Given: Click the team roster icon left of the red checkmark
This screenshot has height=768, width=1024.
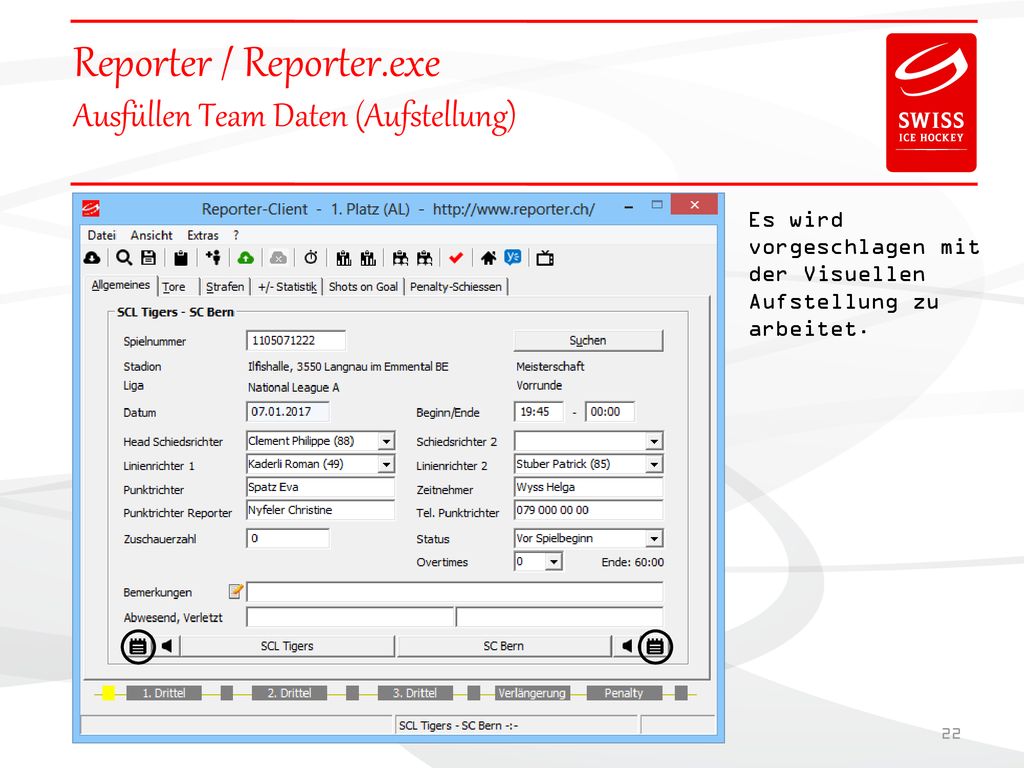Looking at the screenshot, I should [424, 259].
